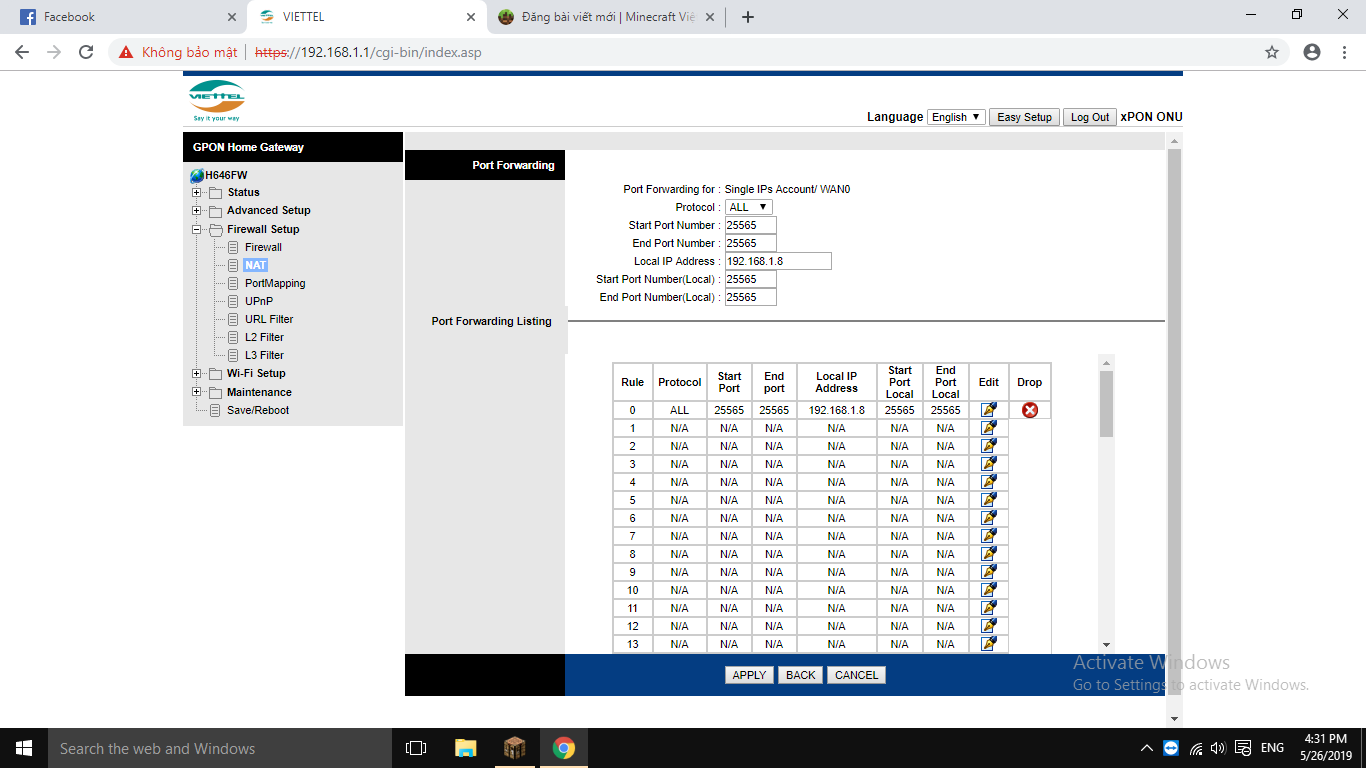Click the Viettel logo
Screen dimensions: 1366x768
[x=216, y=100]
